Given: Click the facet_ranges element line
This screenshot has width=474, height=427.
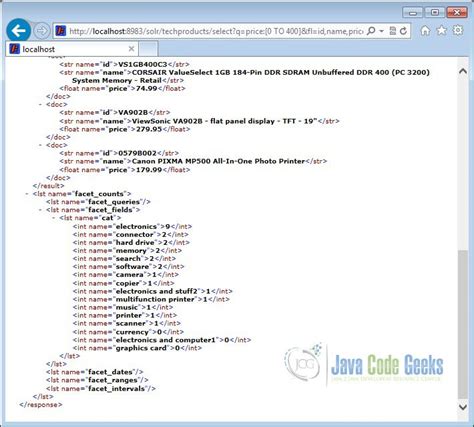Looking at the screenshot, I should [97, 380].
